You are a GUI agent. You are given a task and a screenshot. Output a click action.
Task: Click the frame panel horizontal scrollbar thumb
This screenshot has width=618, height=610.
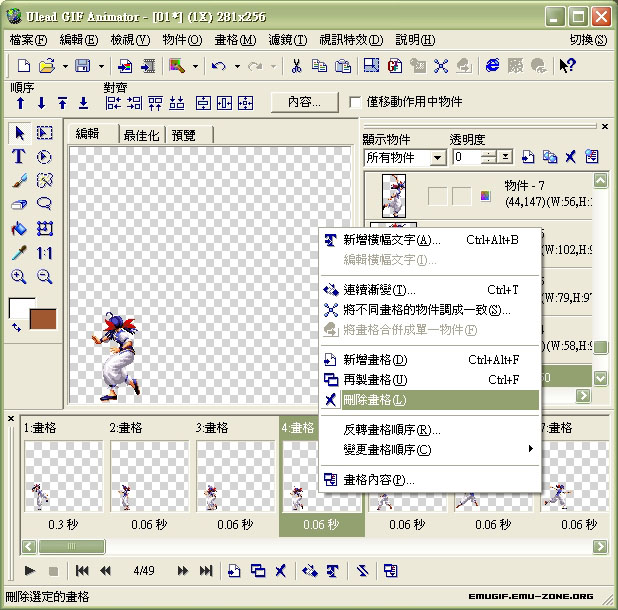pyautogui.click(x=72, y=546)
